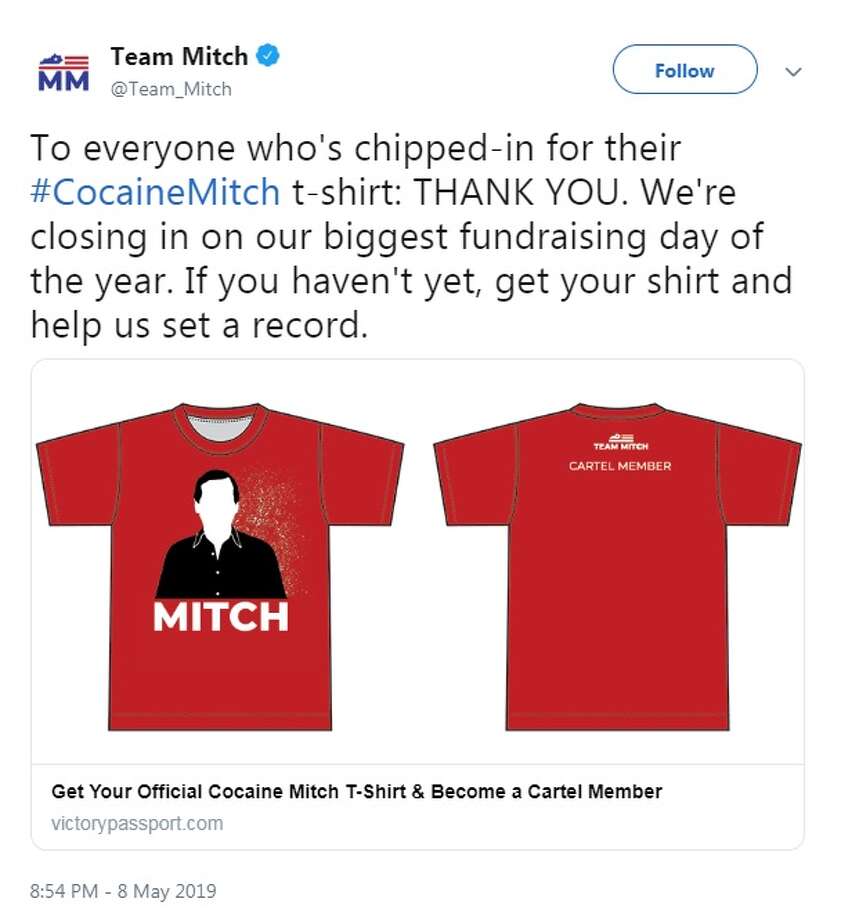The width and height of the screenshot is (841, 920).
Task: Click the 8:54 PM - 8 May 2019 timestamp
Action: [123, 891]
